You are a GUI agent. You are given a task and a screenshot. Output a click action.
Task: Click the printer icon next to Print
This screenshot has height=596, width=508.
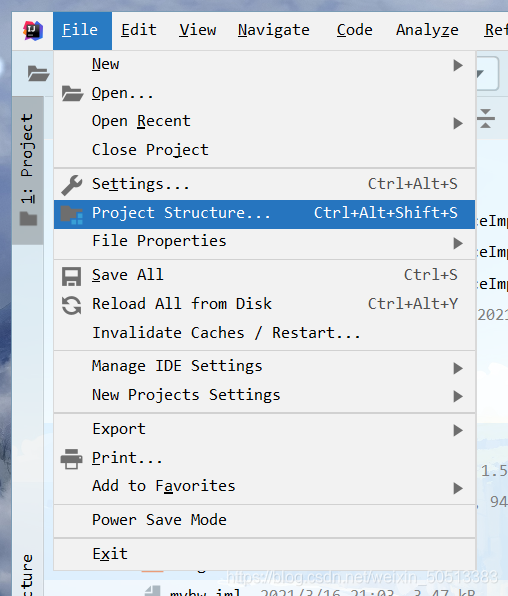tap(71, 459)
